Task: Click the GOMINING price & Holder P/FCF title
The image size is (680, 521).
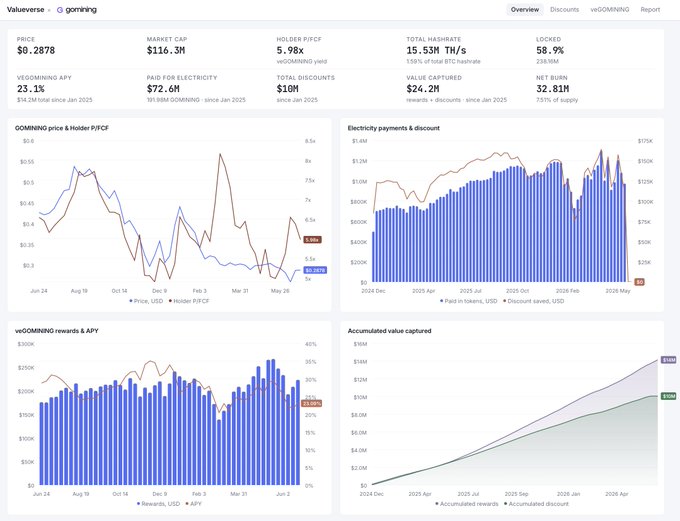Action: point(62,128)
